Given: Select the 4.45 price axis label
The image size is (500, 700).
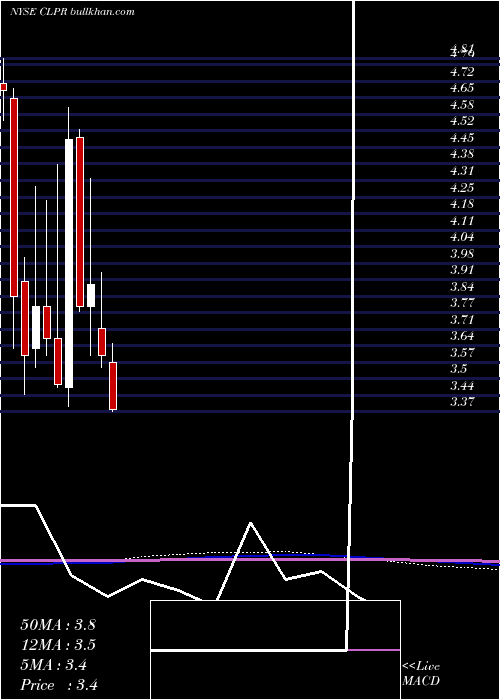Looking at the screenshot, I should coord(462,138).
